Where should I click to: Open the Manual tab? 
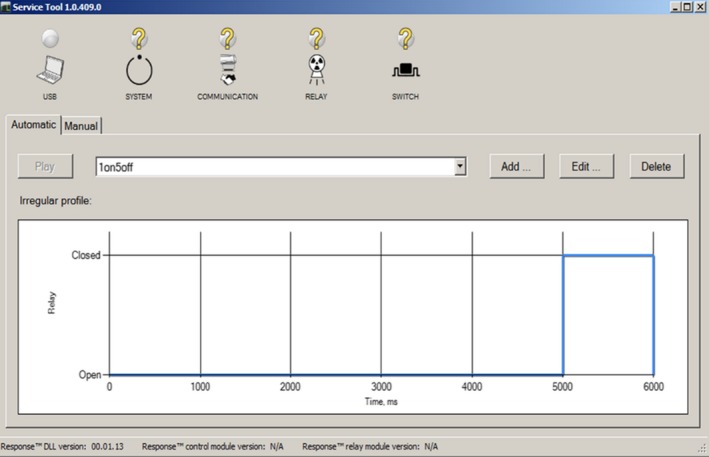[x=81, y=127]
